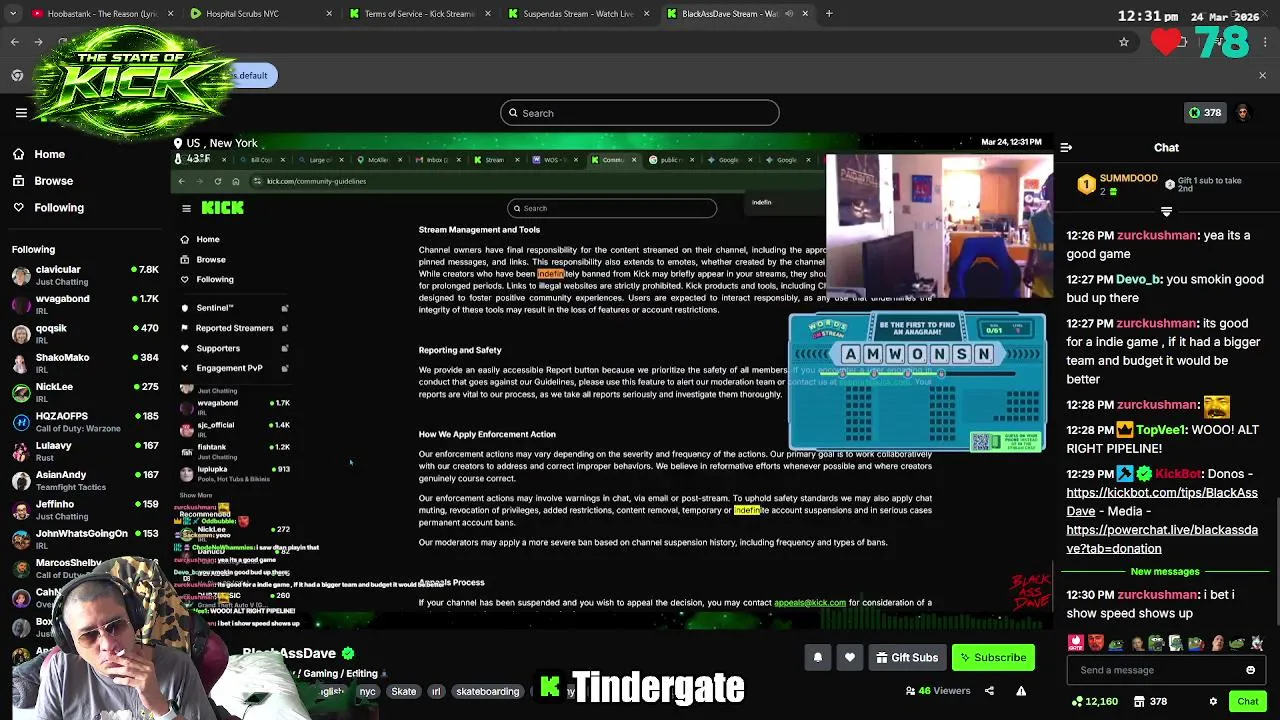Open the browser three-dot menu
Viewport: 1280px width, 720px height.
[x=1266, y=42]
